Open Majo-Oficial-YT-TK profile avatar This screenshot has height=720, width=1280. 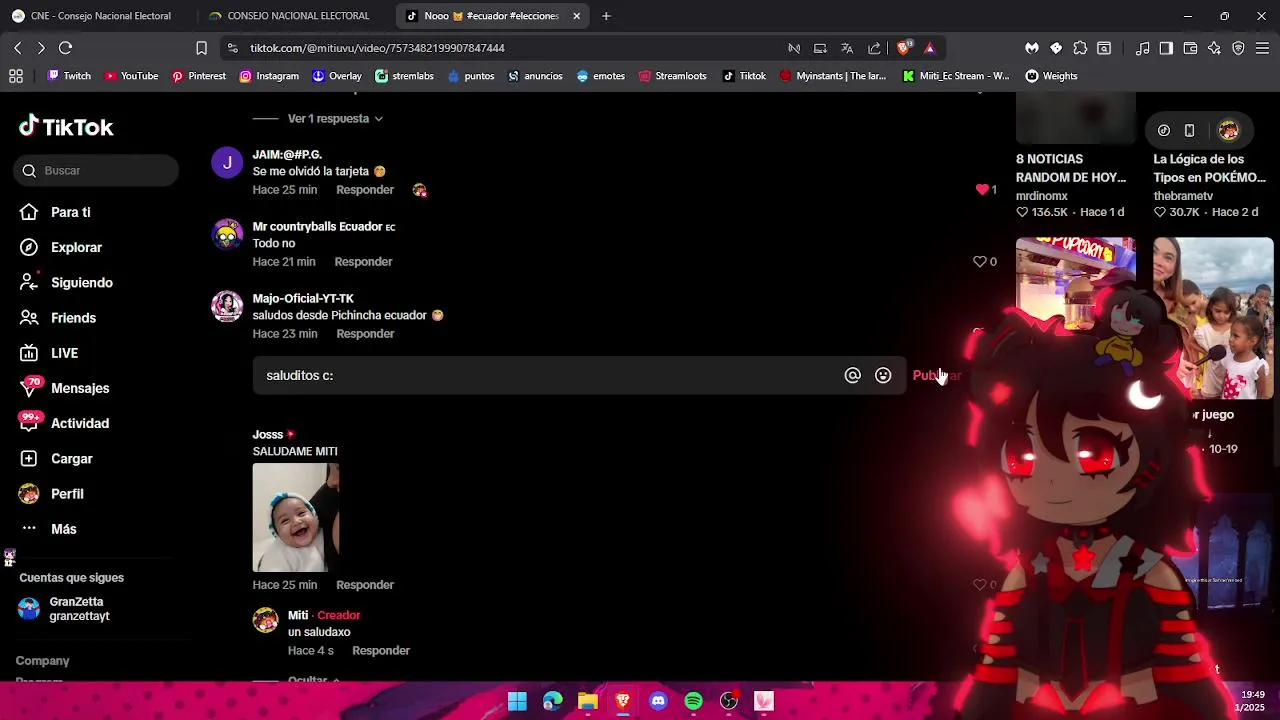(227, 306)
